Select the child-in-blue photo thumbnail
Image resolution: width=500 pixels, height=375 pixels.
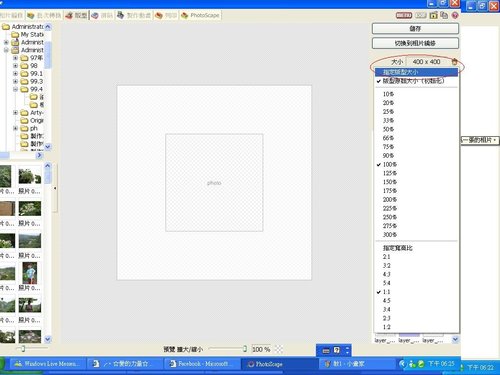(x=30, y=273)
